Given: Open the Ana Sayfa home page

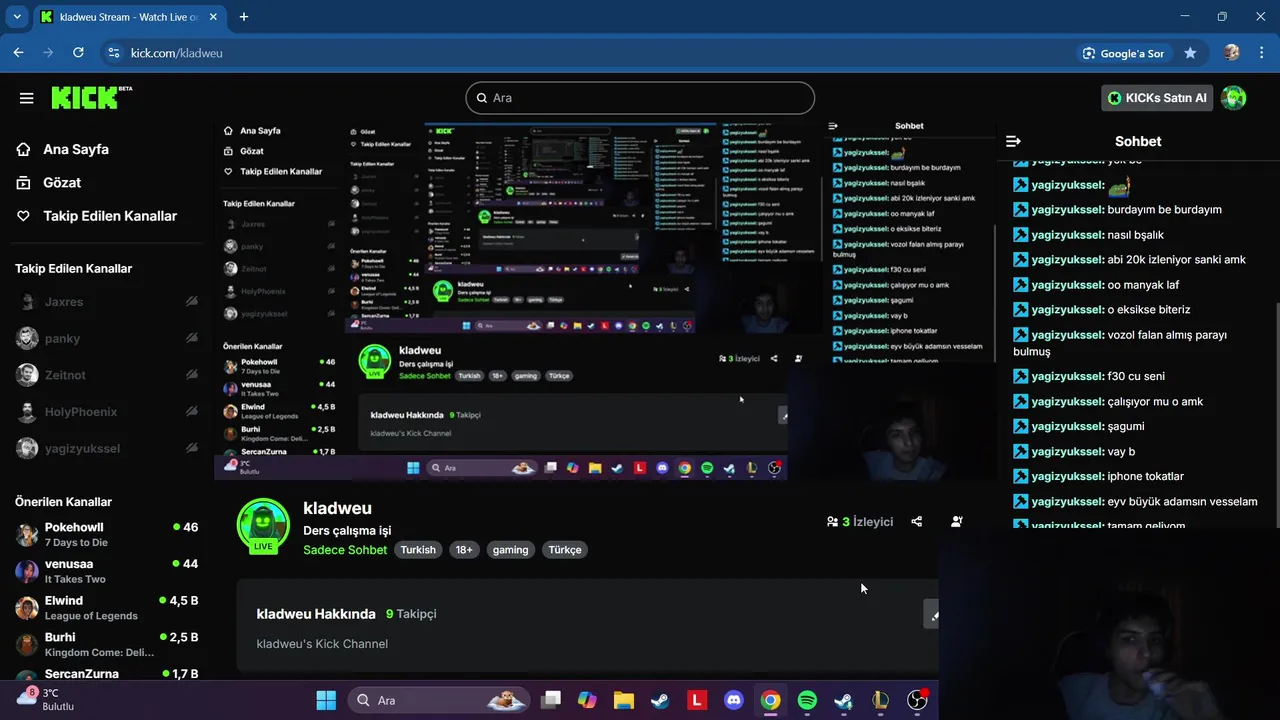Looking at the screenshot, I should 62,149.
